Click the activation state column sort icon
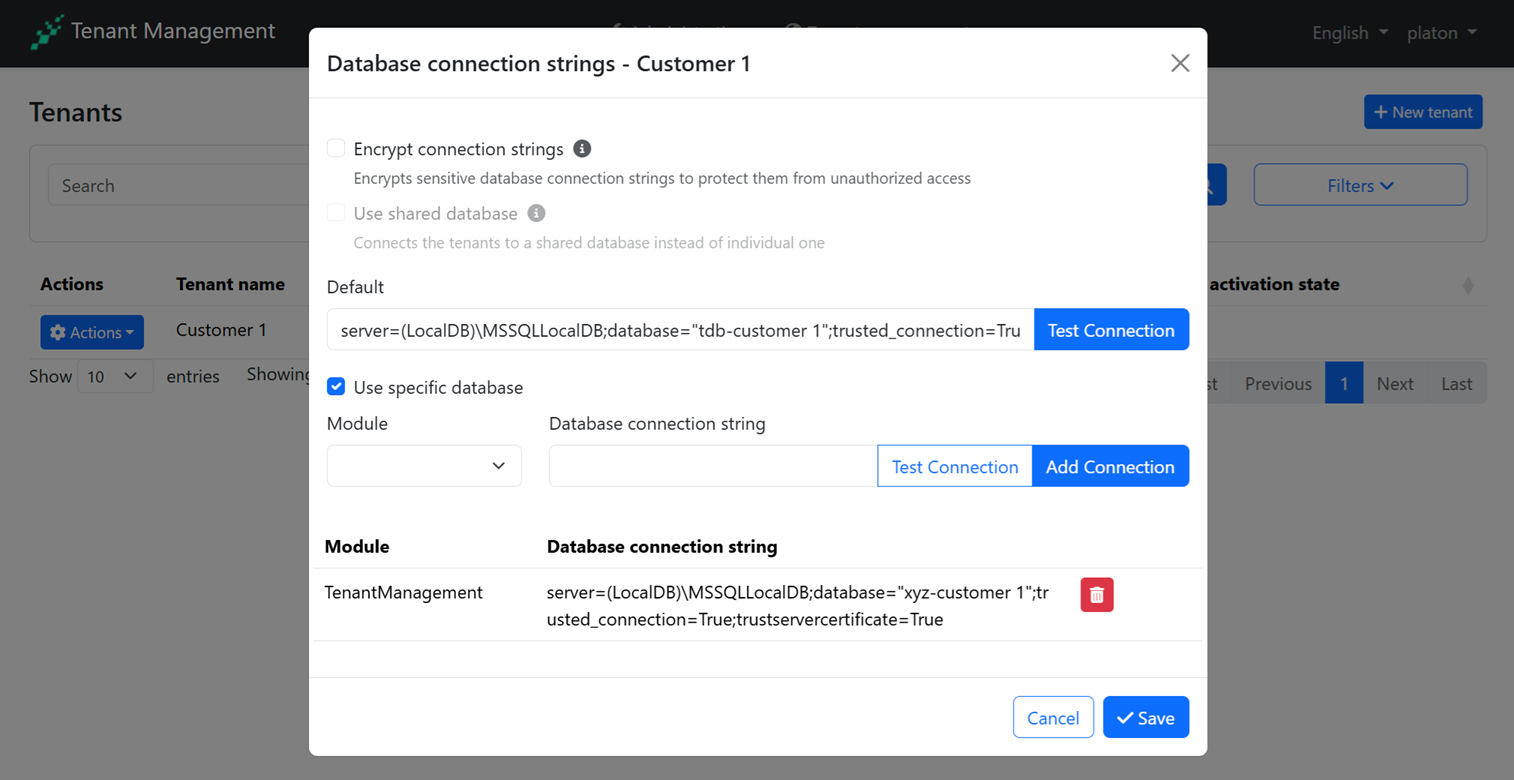The image size is (1514, 780). point(1467,285)
